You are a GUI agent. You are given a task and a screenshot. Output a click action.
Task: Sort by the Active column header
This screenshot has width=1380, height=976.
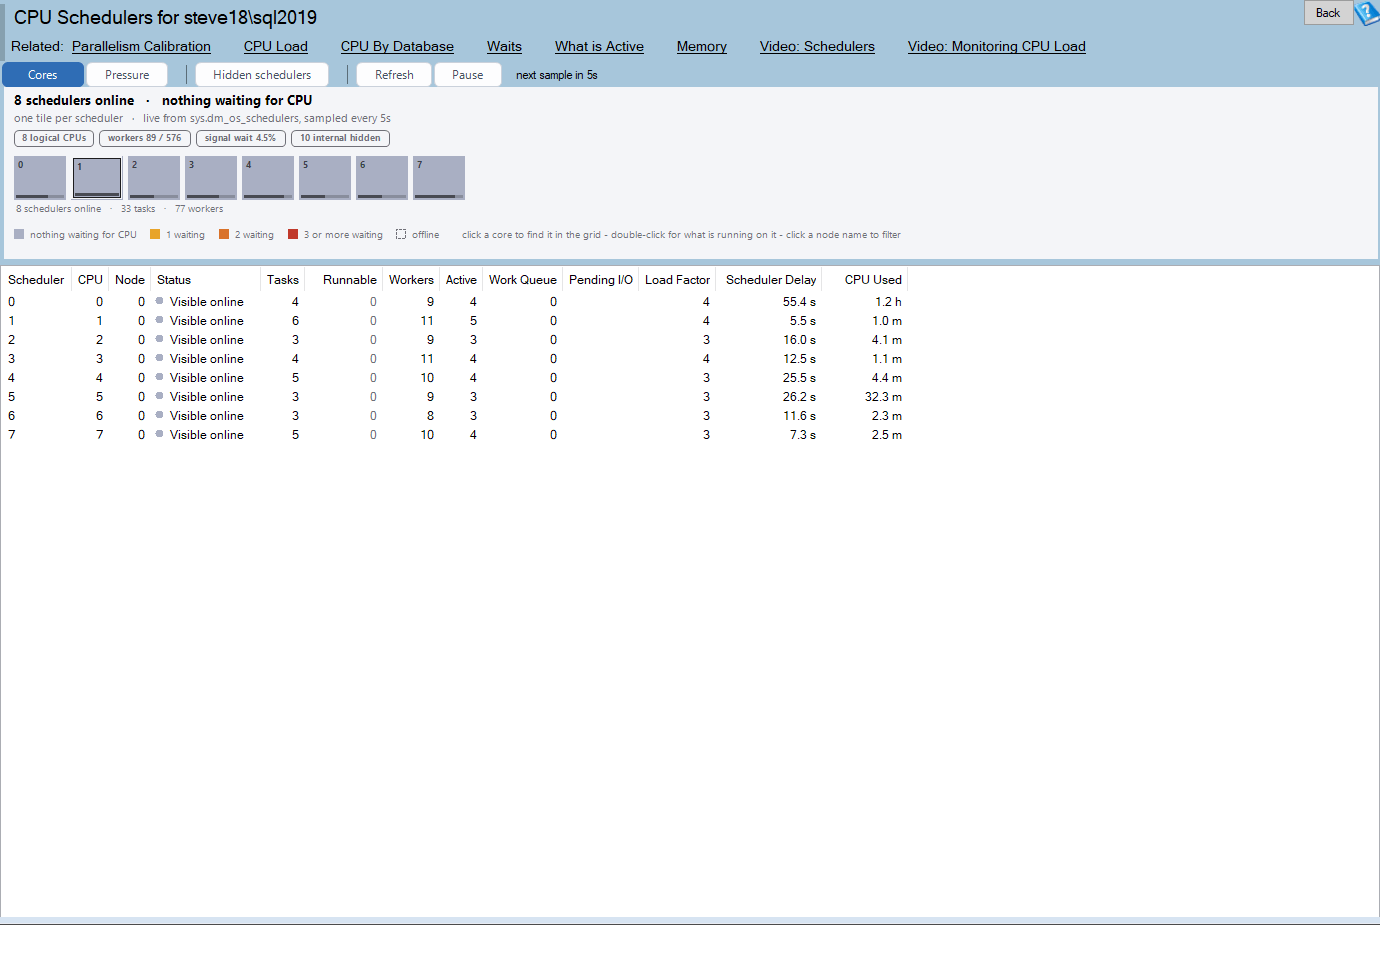click(461, 280)
